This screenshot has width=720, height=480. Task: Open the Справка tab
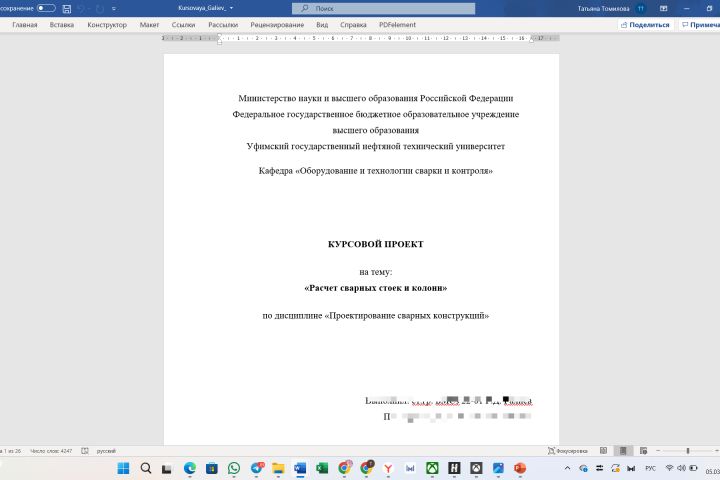click(353, 25)
